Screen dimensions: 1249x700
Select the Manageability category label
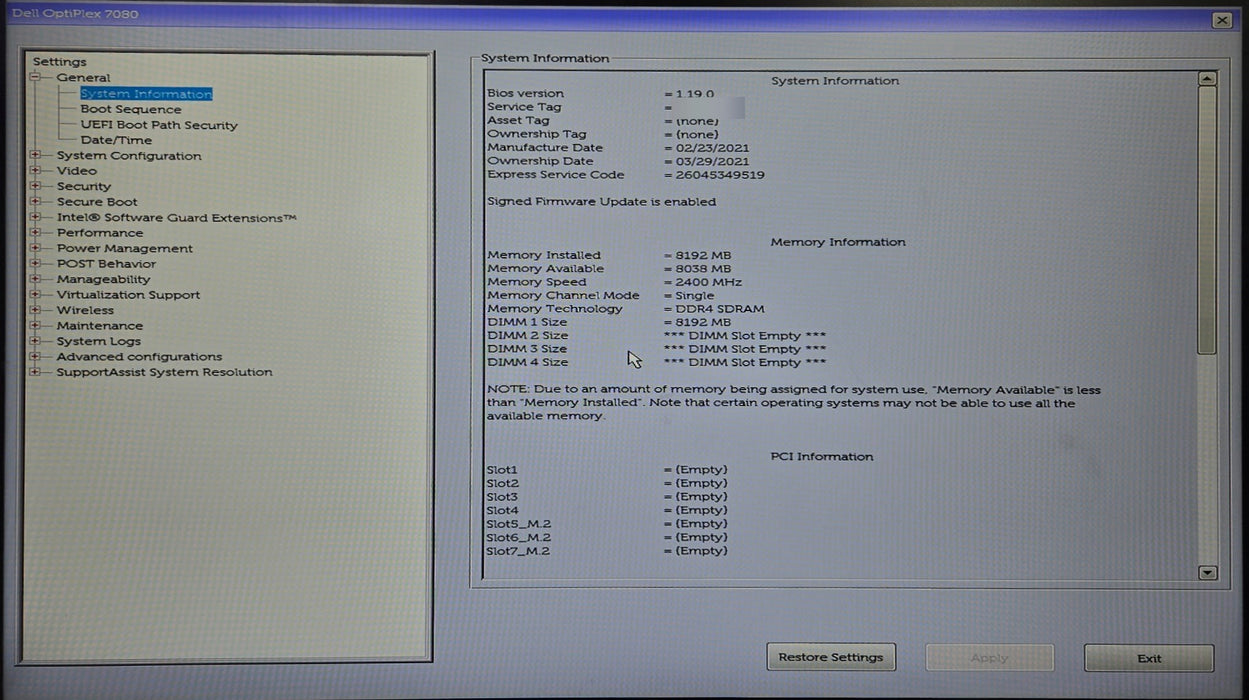(103, 279)
